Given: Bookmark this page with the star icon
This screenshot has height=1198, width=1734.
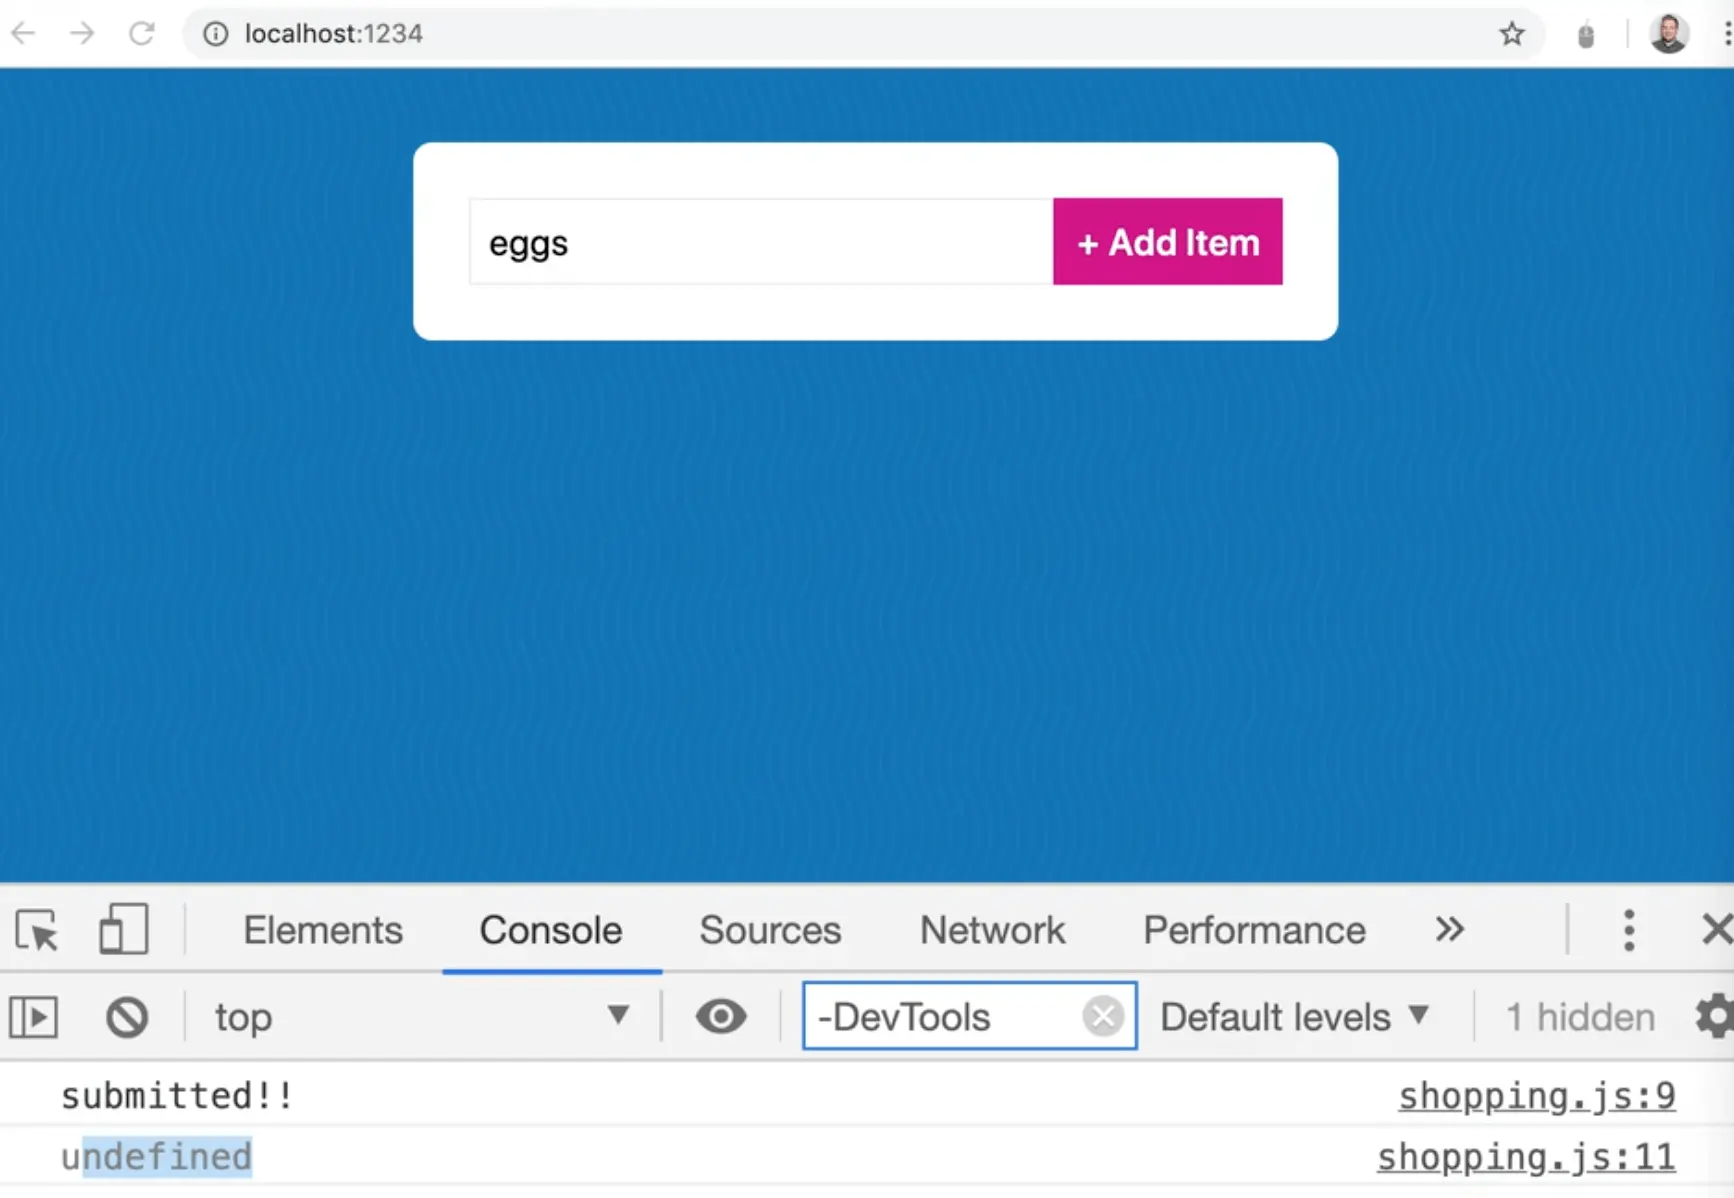Looking at the screenshot, I should tap(1511, 34).
